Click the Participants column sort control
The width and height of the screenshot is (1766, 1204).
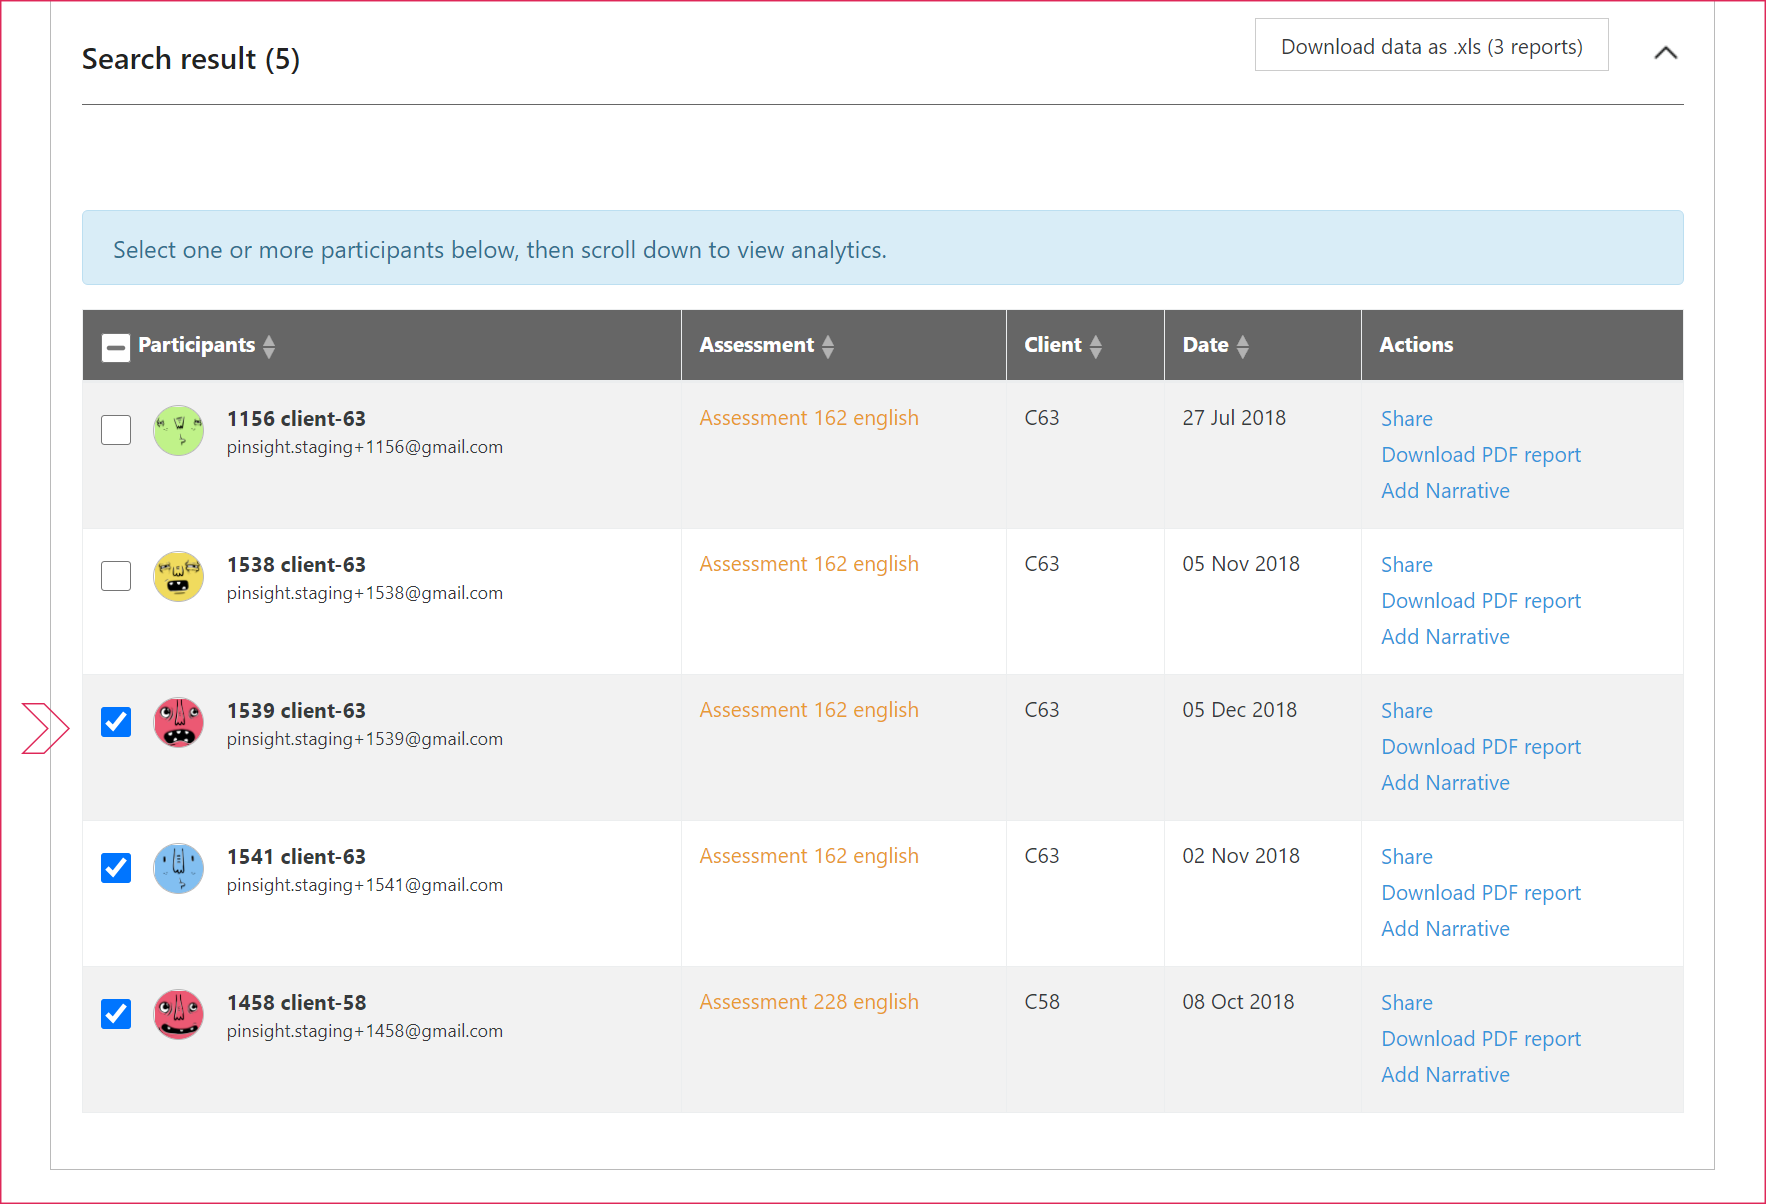click(x=269, y=345)
